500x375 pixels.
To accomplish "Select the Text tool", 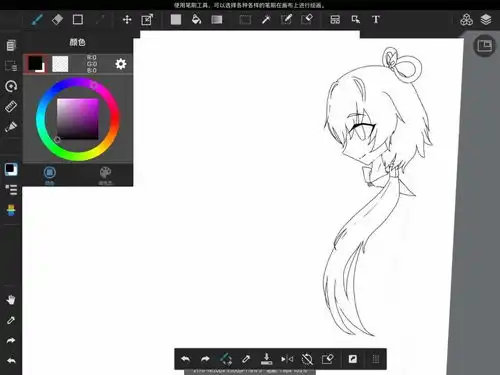I will (376, 20).
